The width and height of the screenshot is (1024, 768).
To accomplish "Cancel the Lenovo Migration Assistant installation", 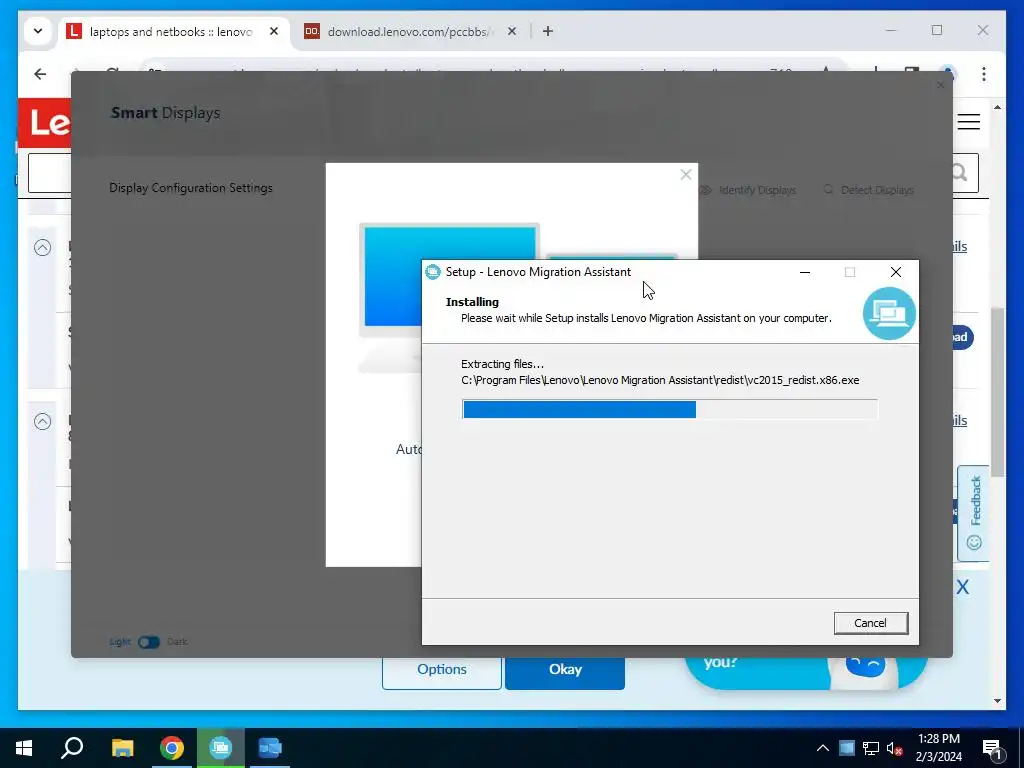I will click(871, 623).
